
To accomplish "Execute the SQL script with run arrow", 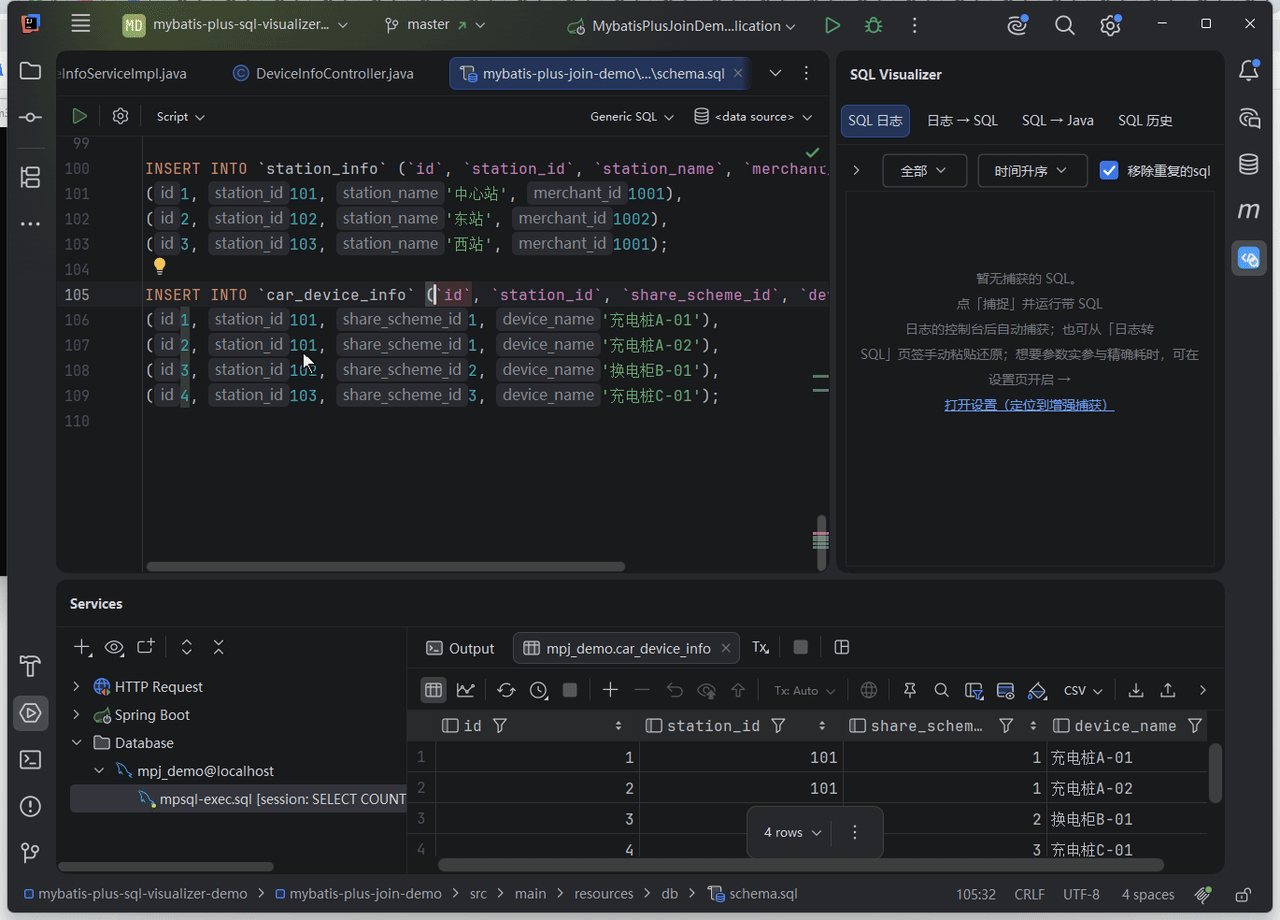I will click(79, 117).
